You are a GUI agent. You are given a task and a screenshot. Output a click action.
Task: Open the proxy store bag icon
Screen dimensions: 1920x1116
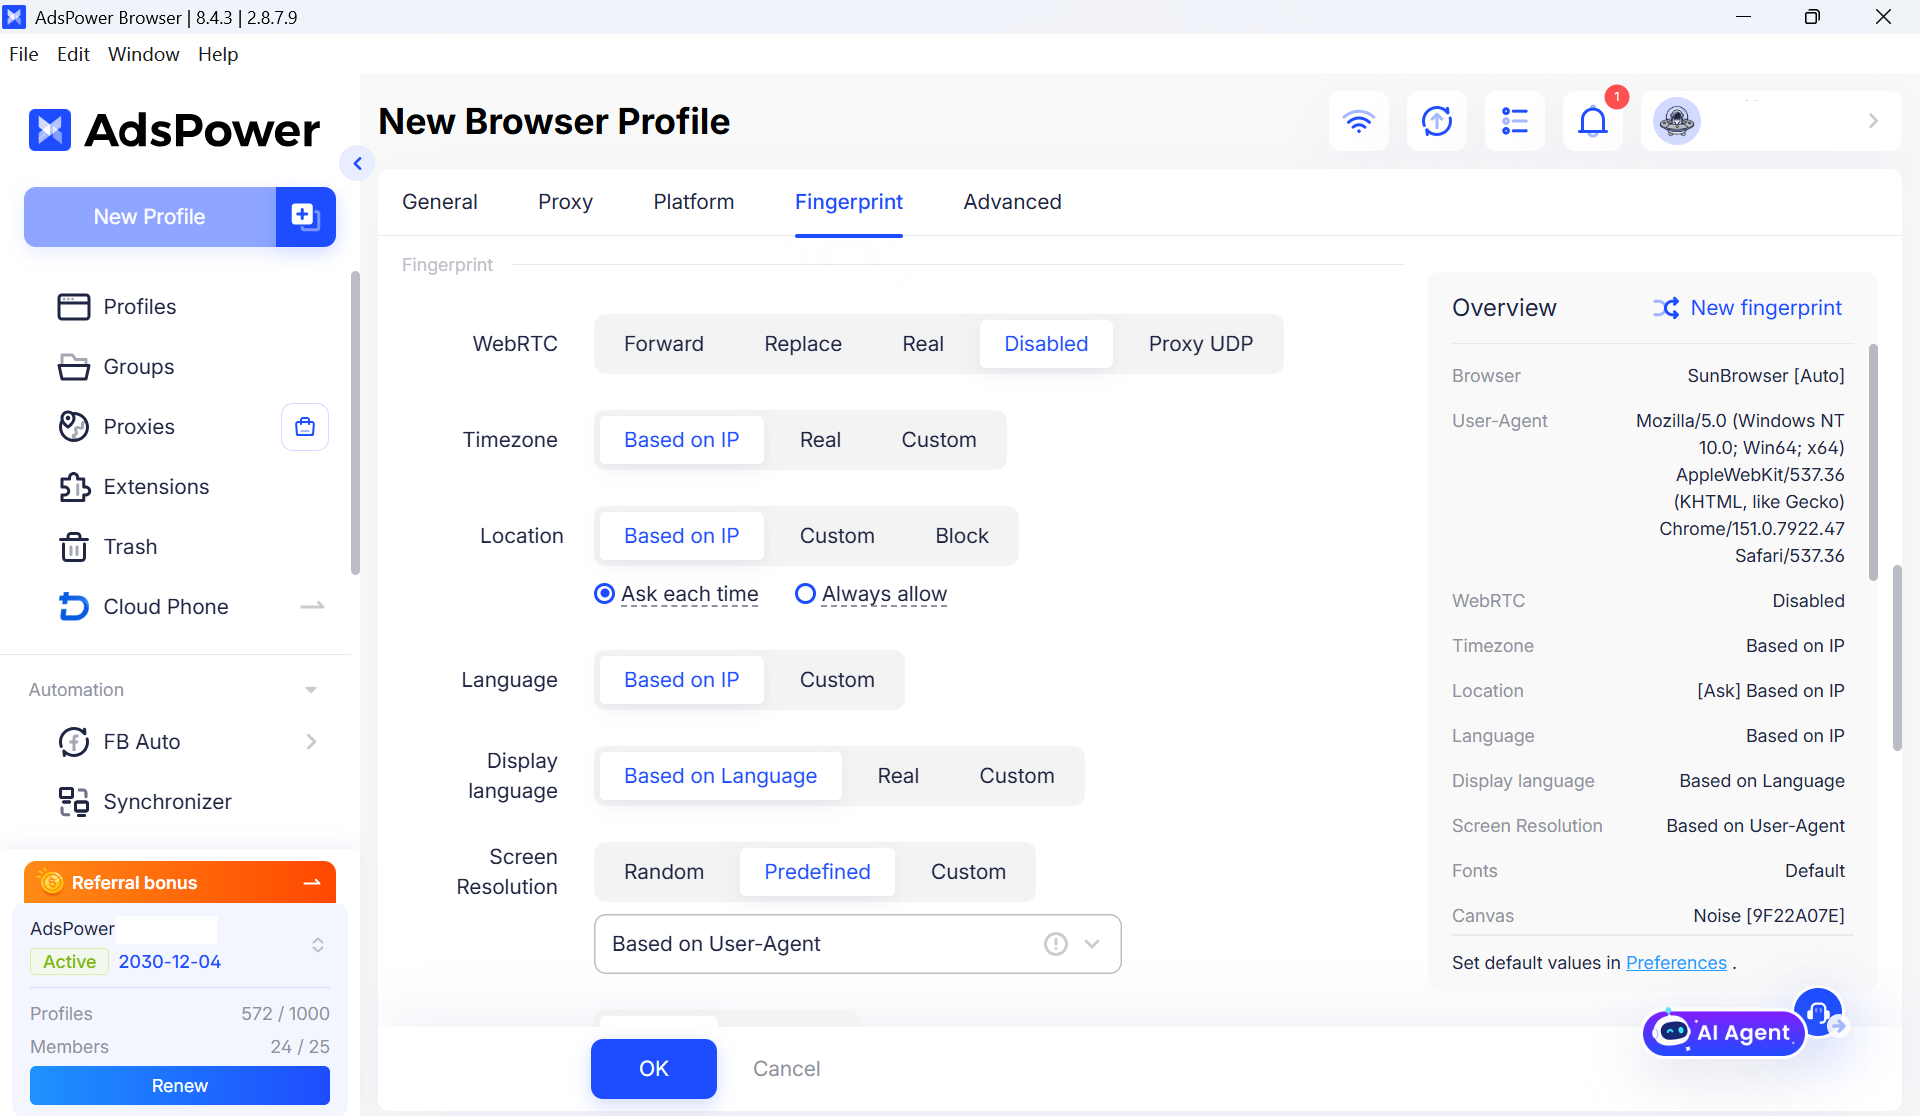point(305,427)
